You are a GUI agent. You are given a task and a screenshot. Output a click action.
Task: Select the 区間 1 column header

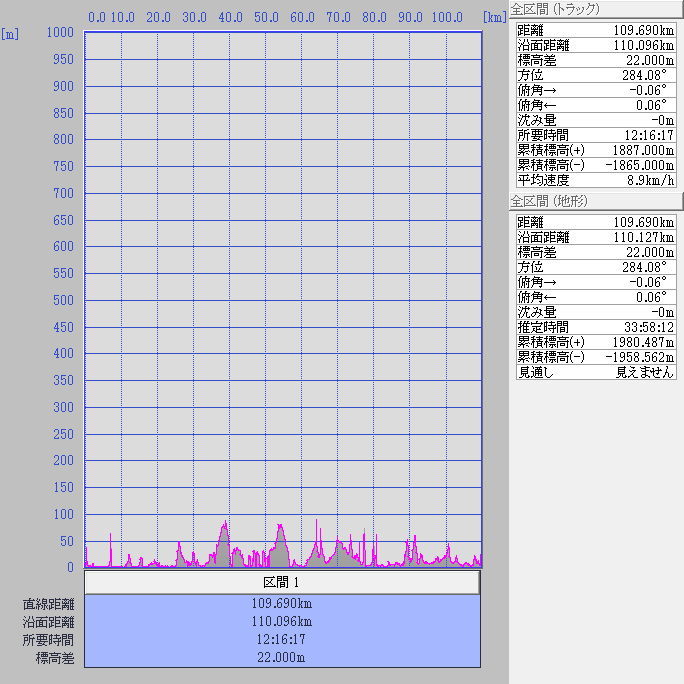tap(282, 582)
